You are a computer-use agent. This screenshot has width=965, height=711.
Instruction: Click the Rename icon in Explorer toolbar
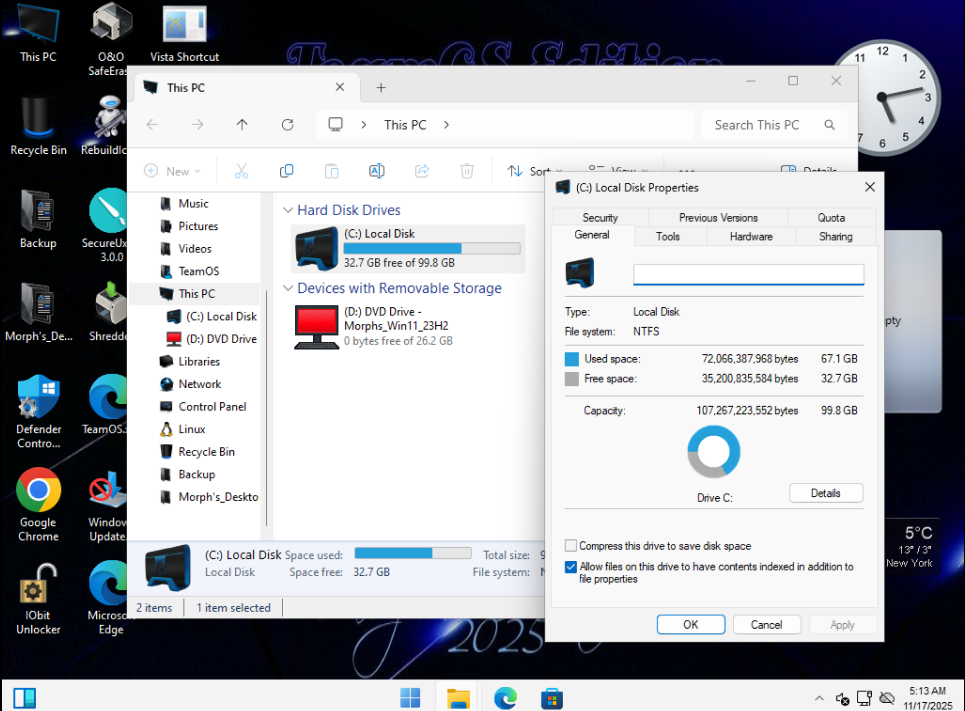(x=376, y=171)
